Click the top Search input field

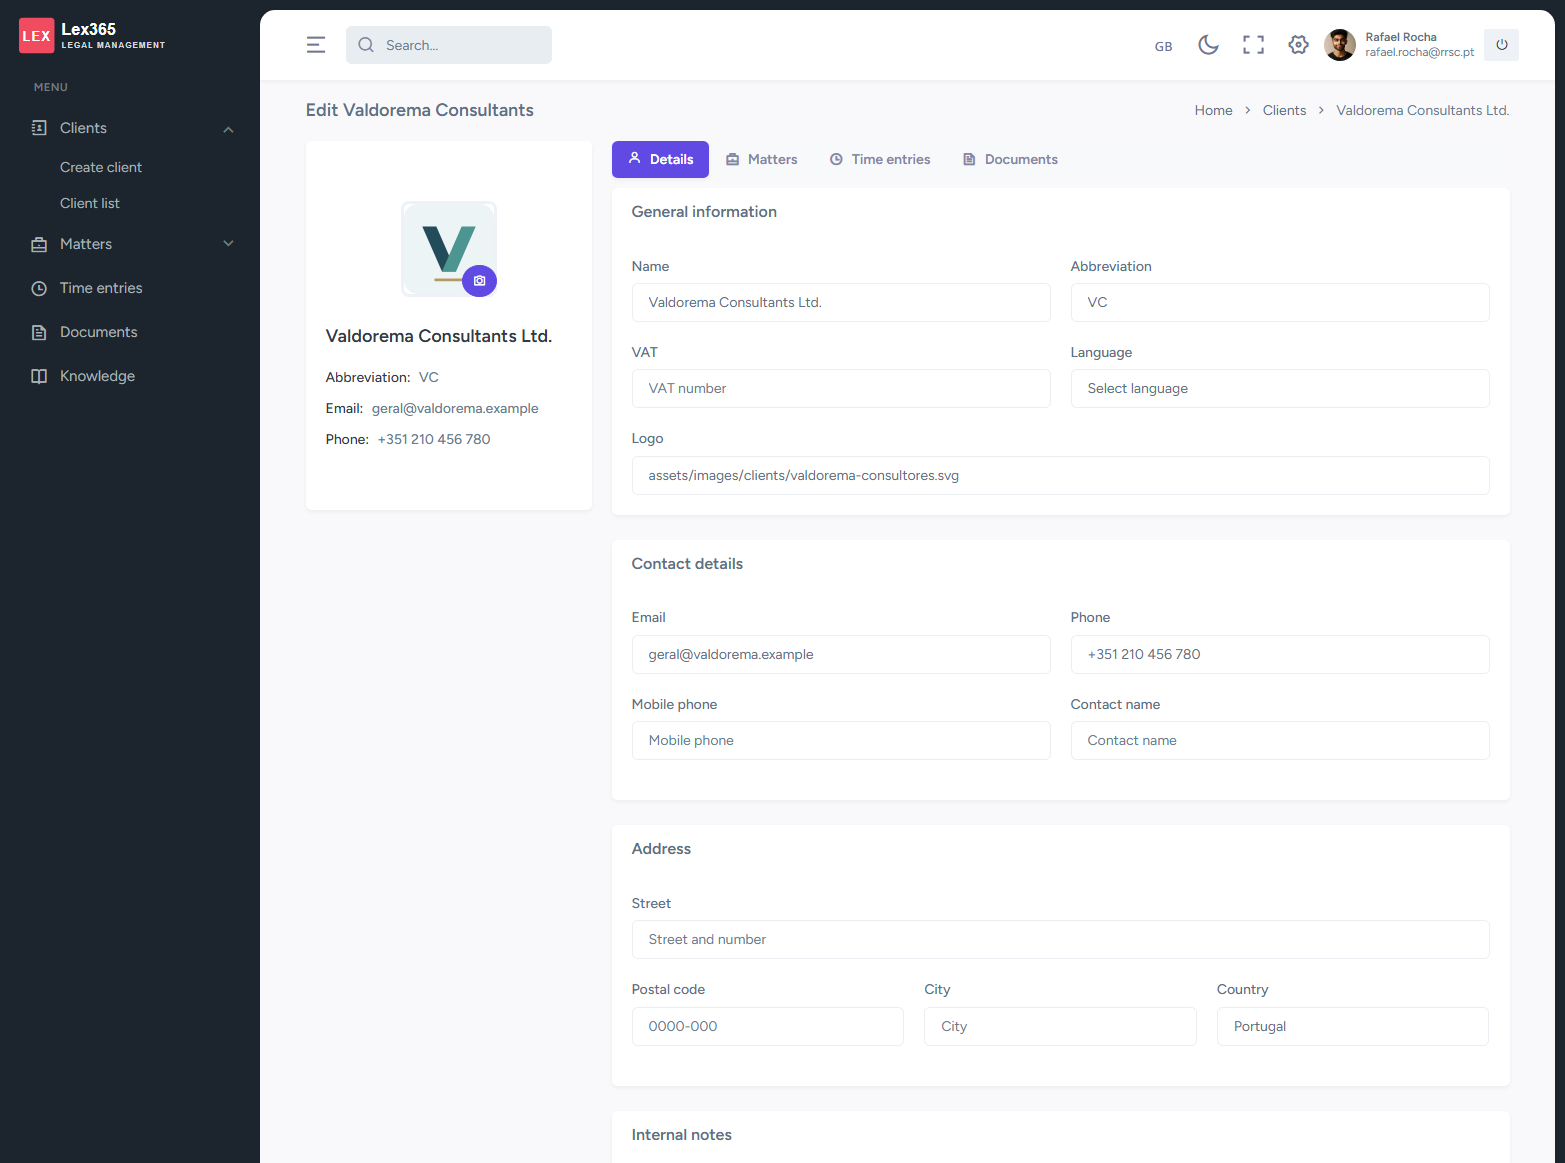coord(449,45)
